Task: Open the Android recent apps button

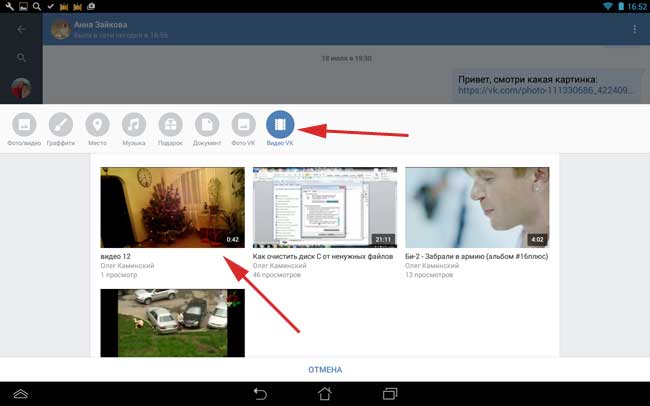Action: 390,393
